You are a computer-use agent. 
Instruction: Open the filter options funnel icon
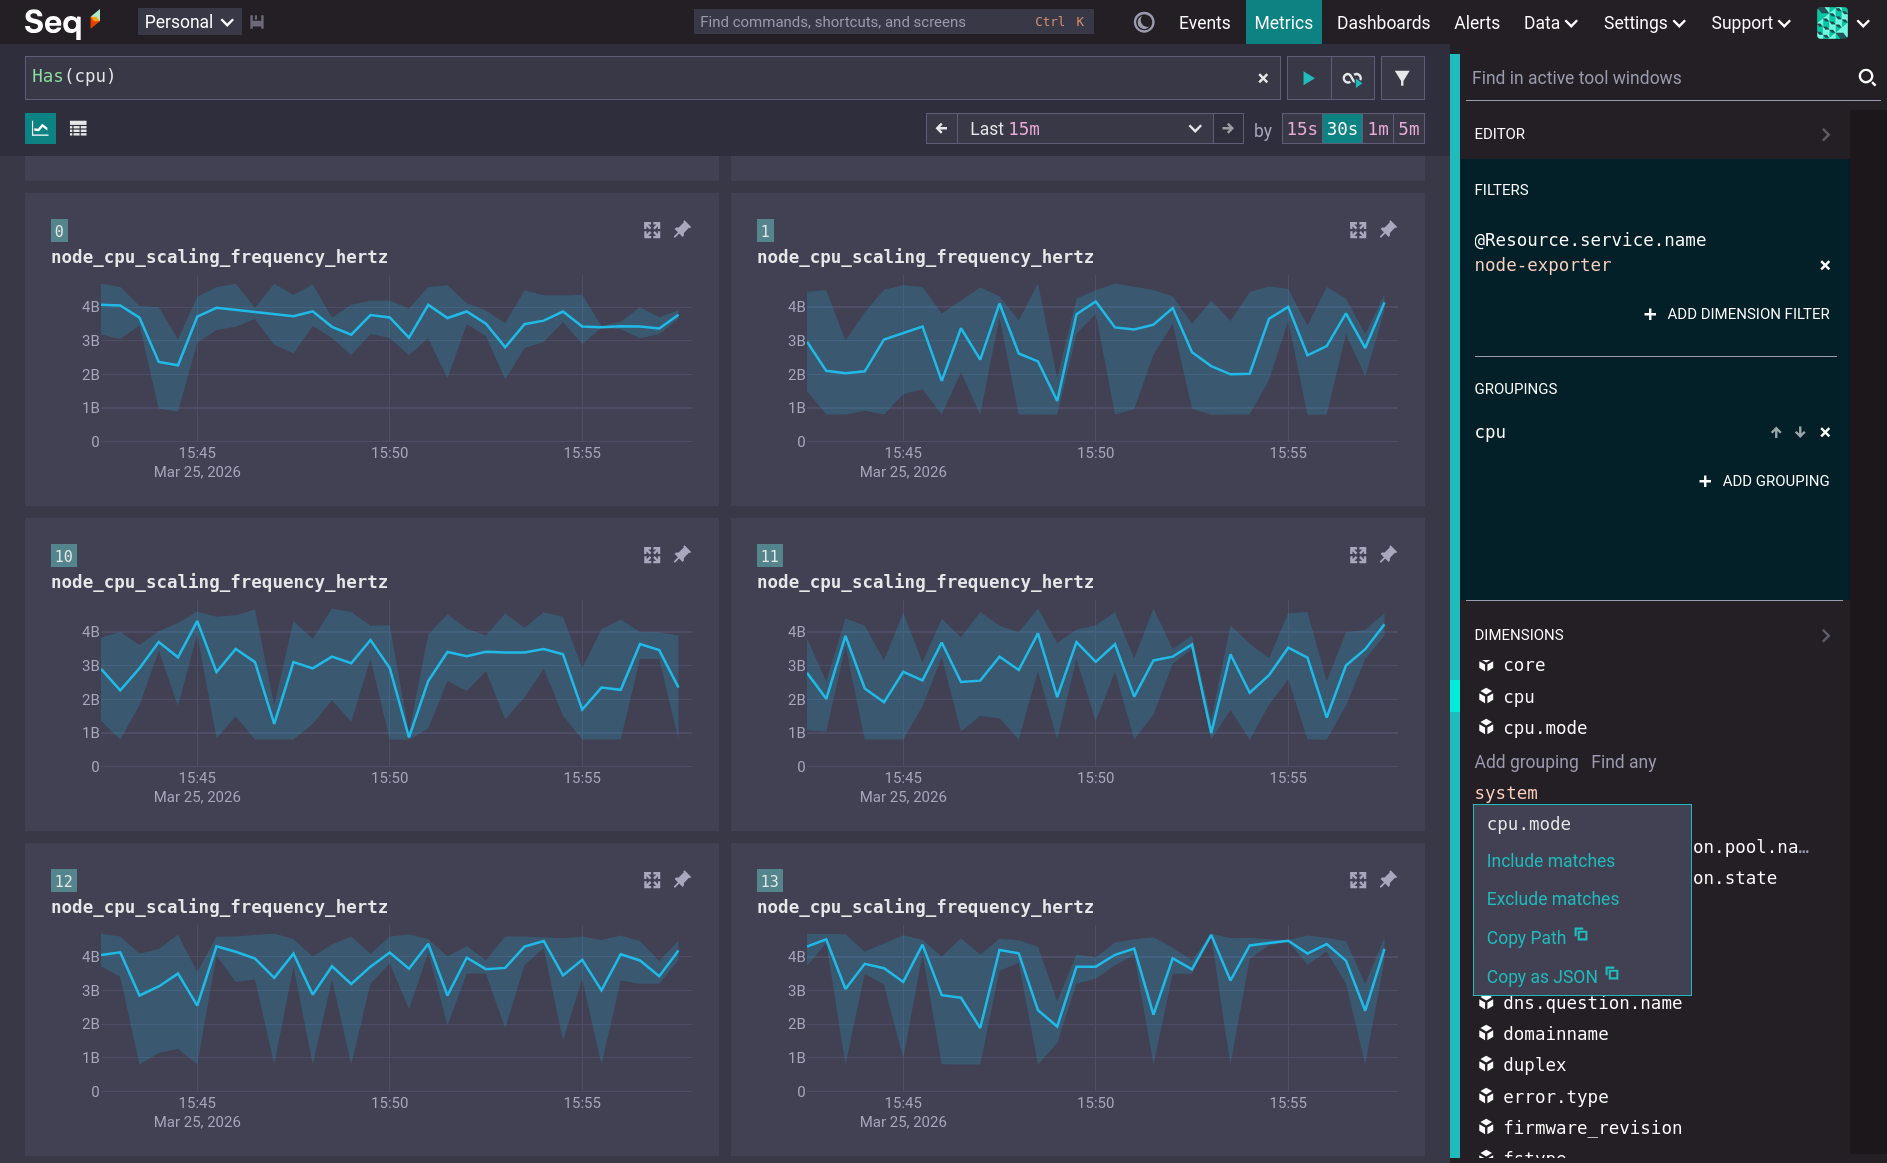tap(1402, 77)
